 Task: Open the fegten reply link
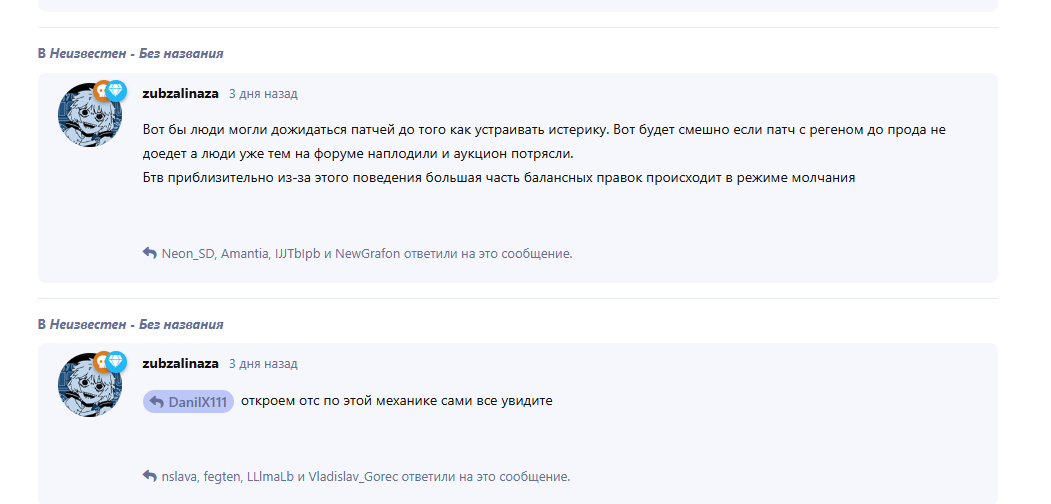222,477
